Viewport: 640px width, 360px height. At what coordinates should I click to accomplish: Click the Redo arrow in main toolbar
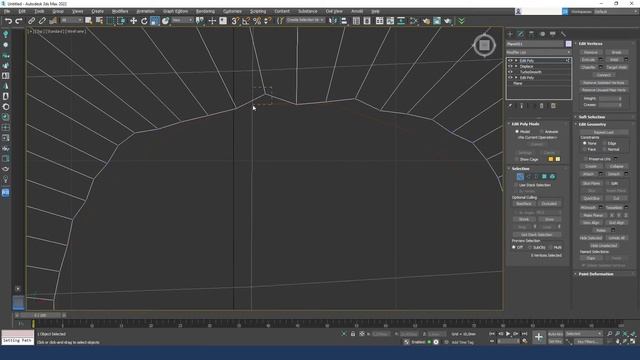(x=19, y=21)
